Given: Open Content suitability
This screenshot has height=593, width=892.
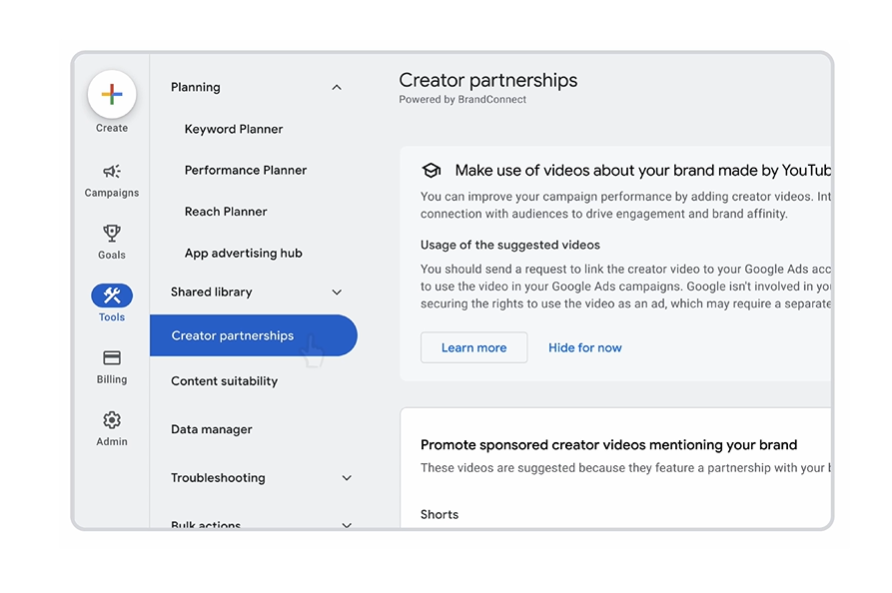Looking at the screenshot, I should click(x=224, y=381).
